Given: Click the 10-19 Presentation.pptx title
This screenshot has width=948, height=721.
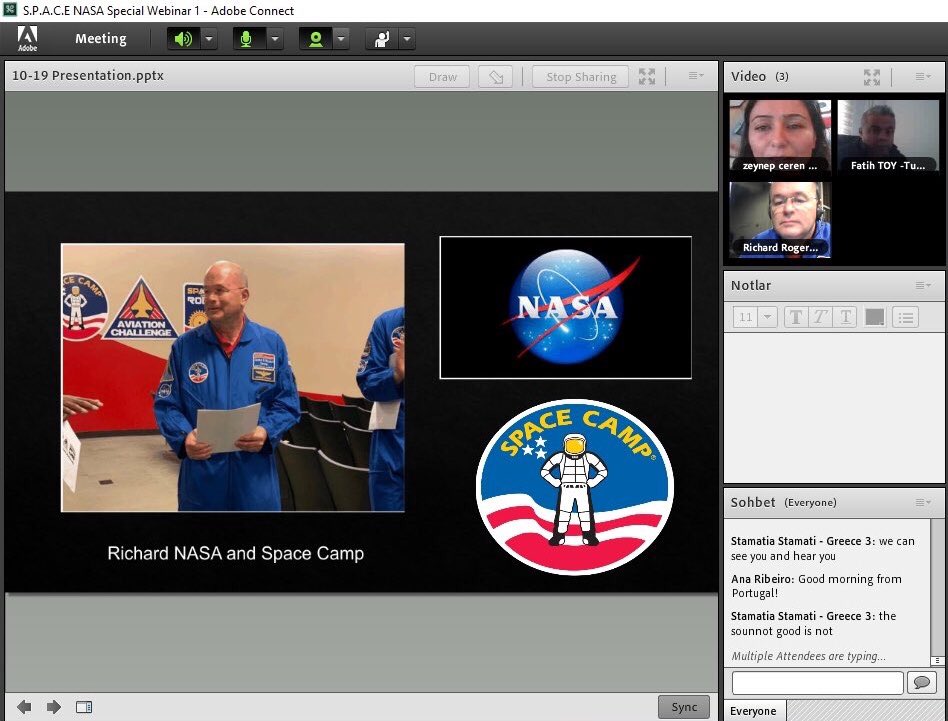Looking at the screenshot, I should click(x=88, y=76).
